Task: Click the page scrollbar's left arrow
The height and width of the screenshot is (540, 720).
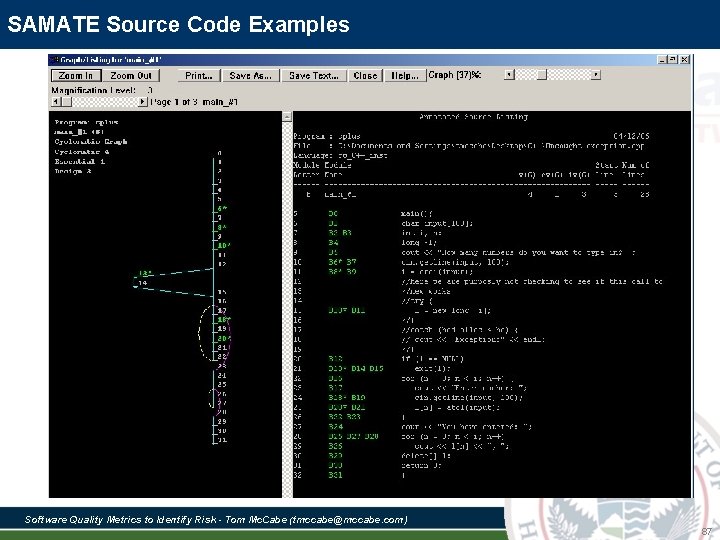Action: point(56,101)
